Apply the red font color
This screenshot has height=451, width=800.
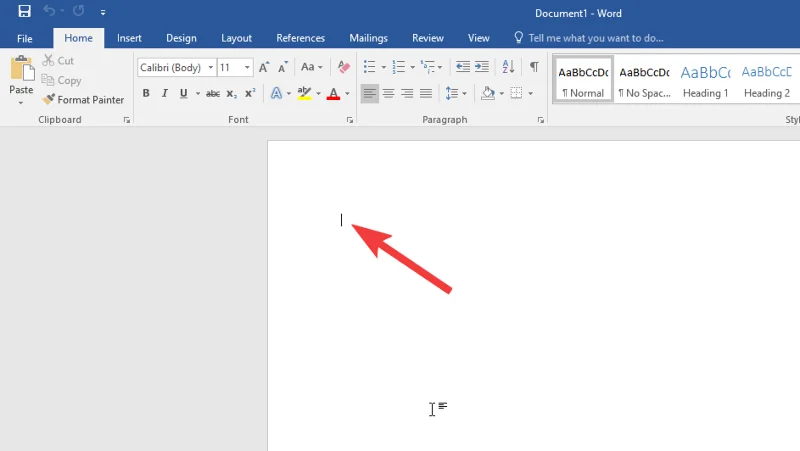[332, 94]
